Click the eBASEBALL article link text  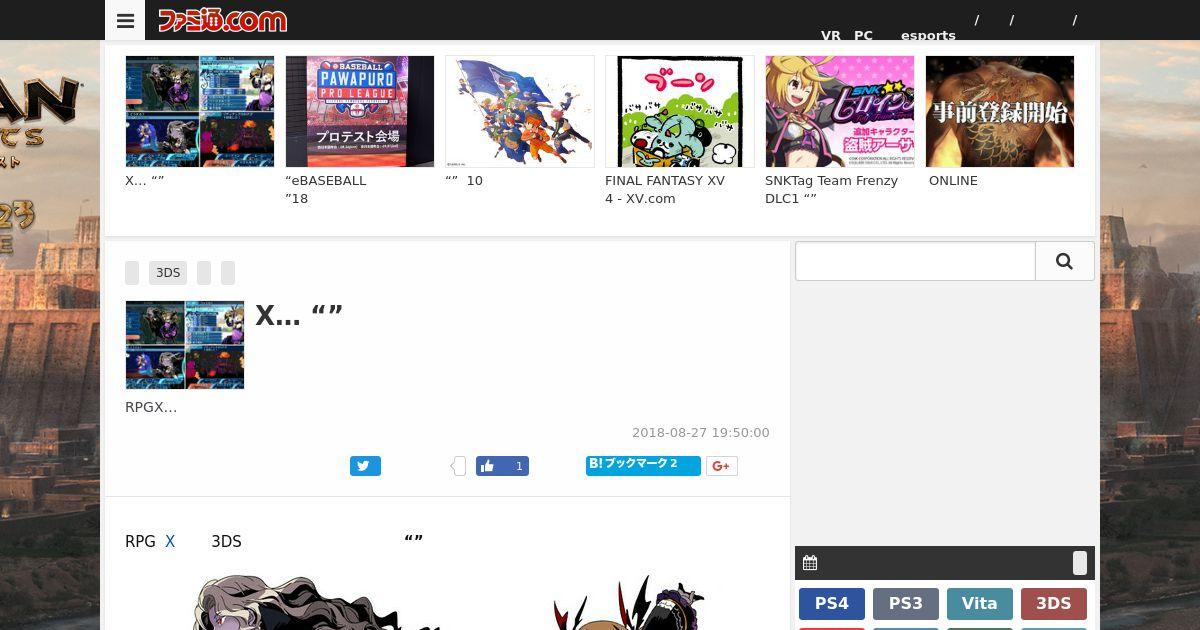pos(326,189)
